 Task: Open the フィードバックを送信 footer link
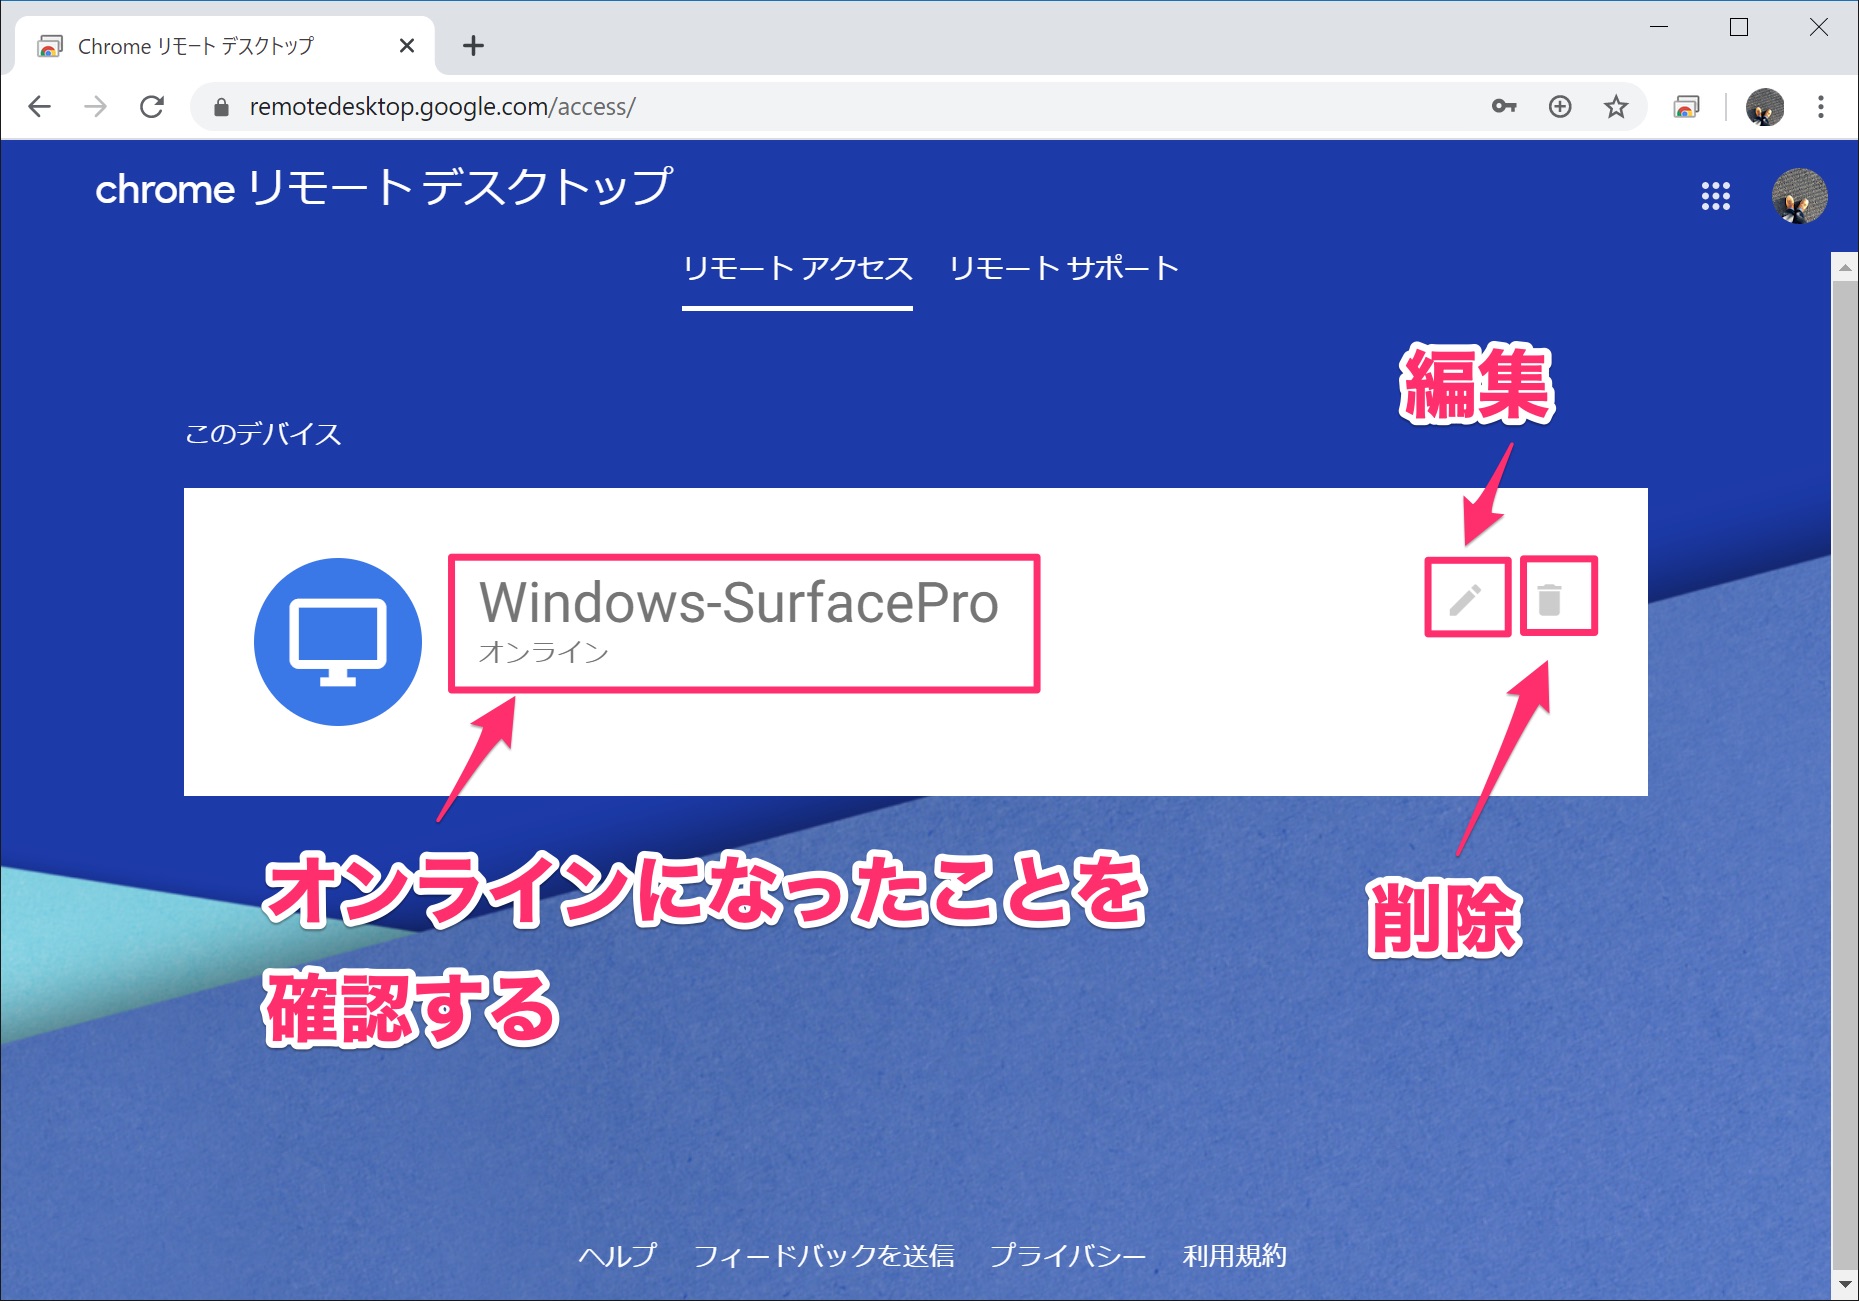click(x=824, y=1255)
